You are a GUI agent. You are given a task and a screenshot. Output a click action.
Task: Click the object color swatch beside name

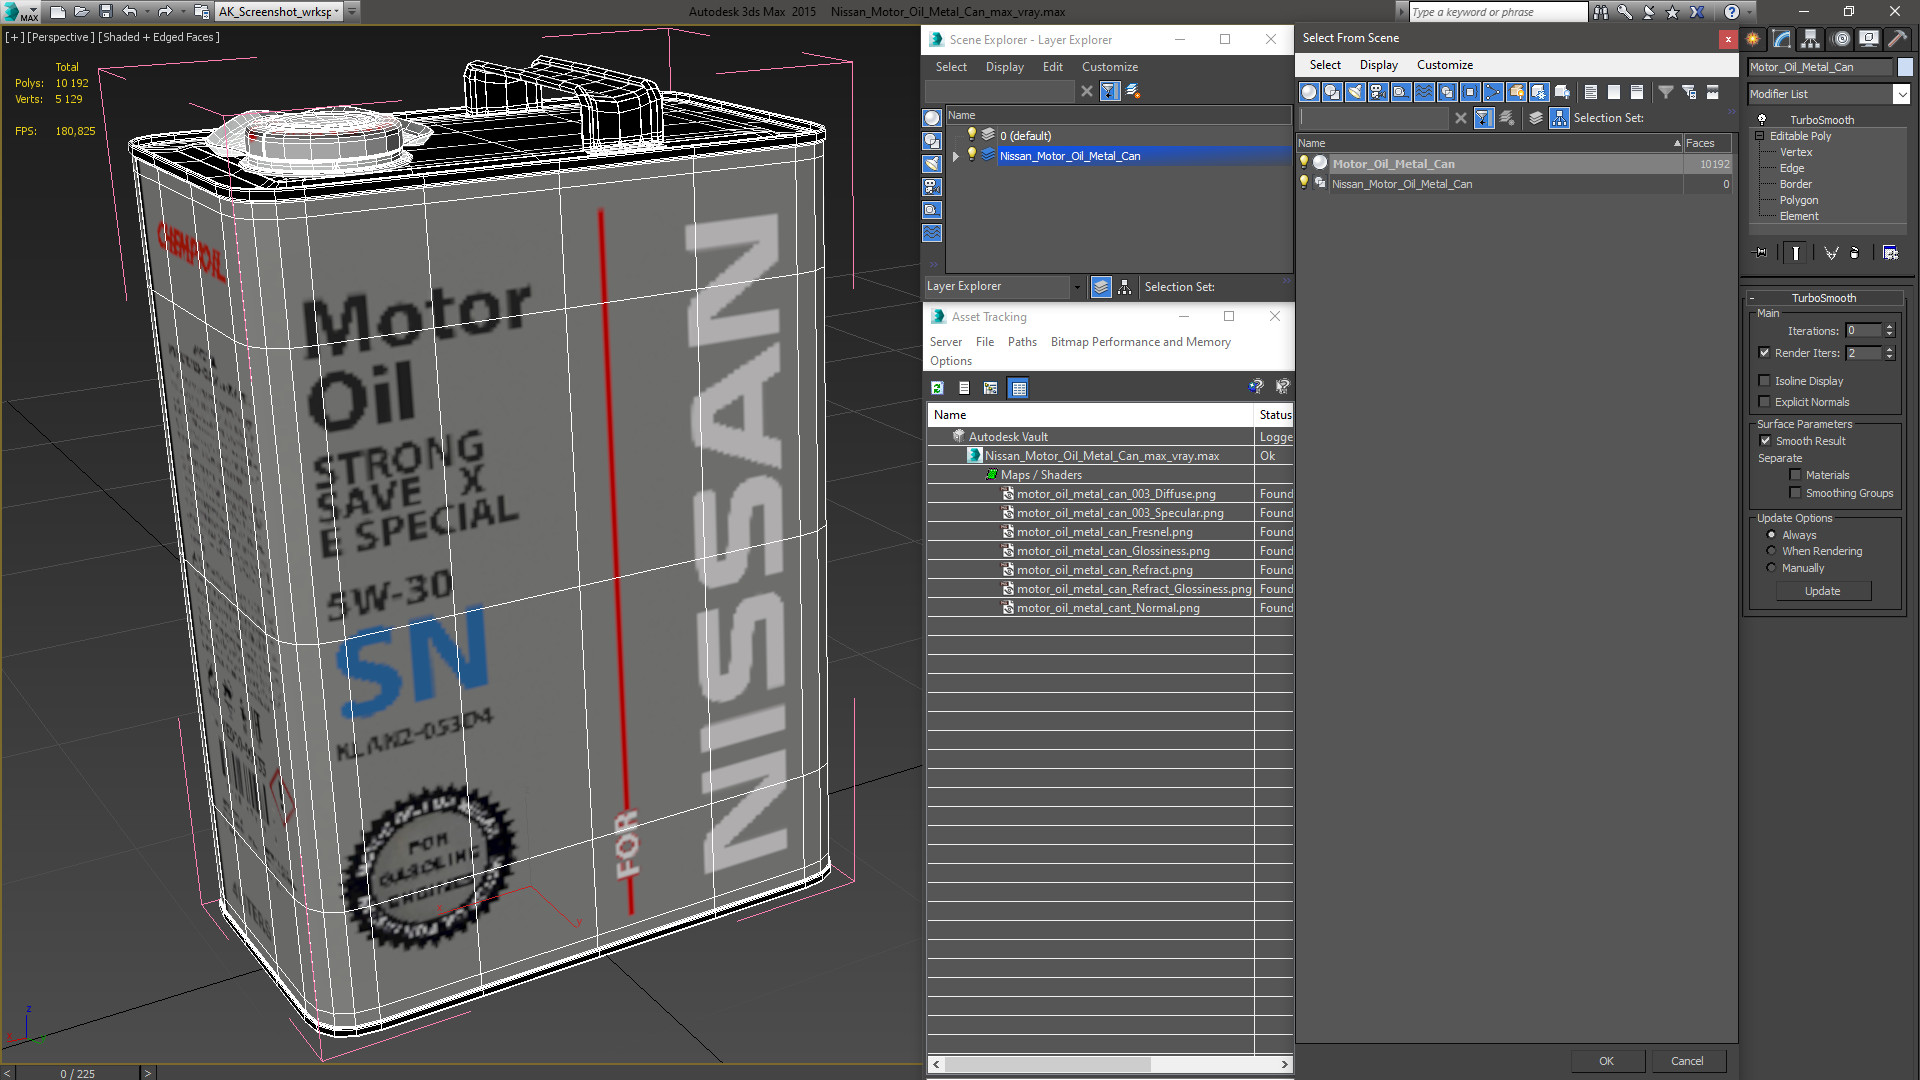click(x=1905, y=67)
